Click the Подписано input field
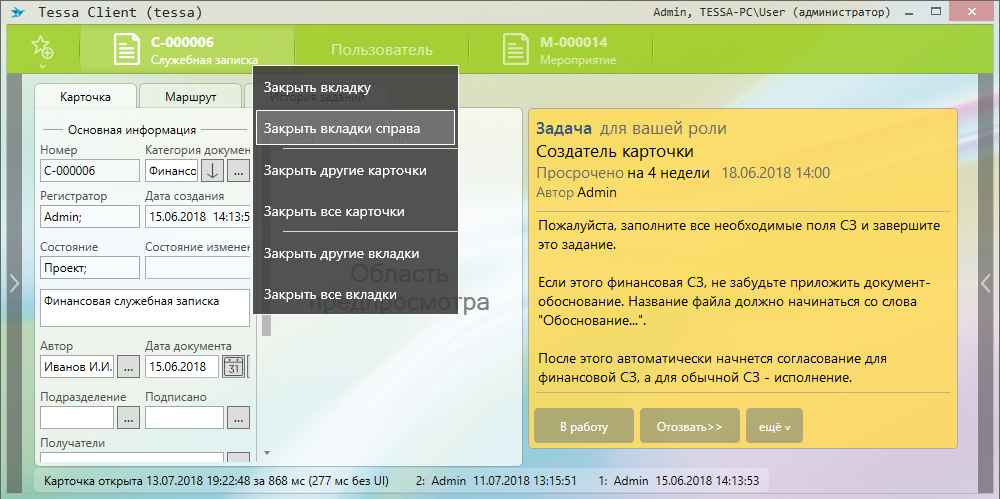Image resolution: width=1000 pixels, height=499 pixels. (185, 417)
